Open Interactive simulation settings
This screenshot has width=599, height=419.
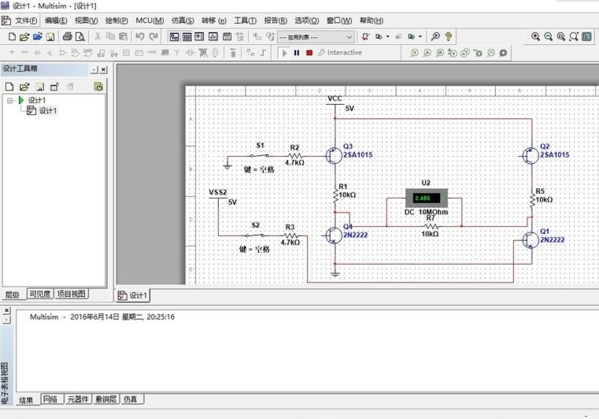pos(340,53)
